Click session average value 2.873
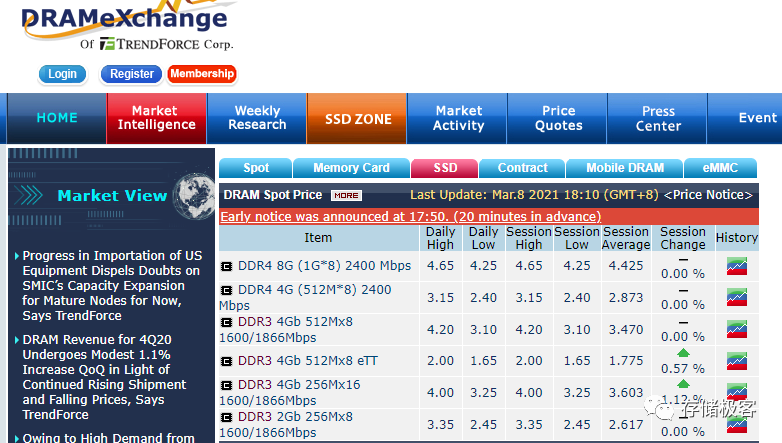Viewport: 782px width, 443px height. tap(626, 298)
